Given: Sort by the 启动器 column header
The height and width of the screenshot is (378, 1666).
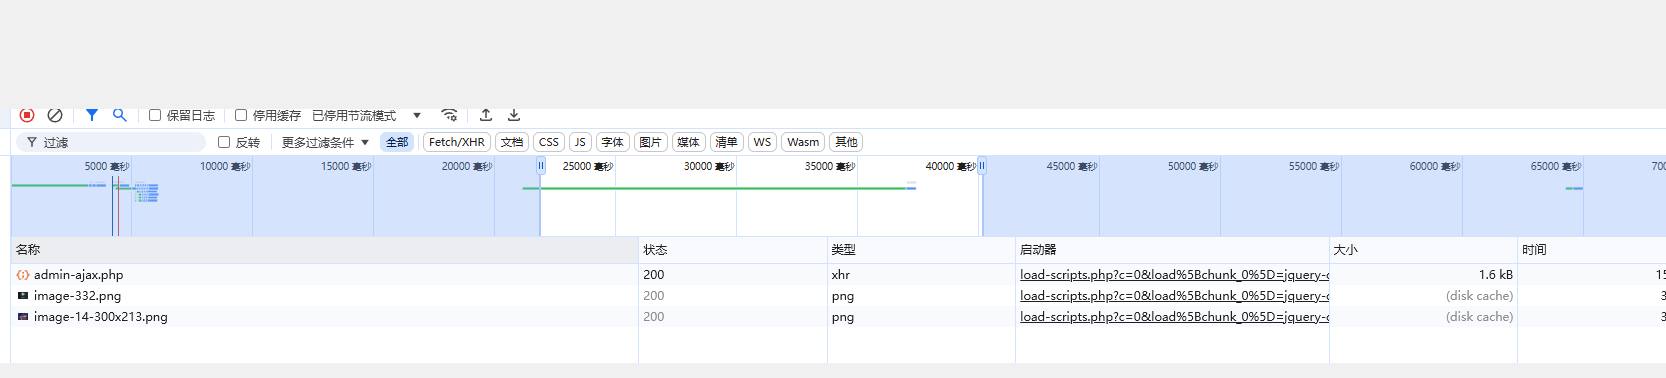Looking at the screenshot, I should click(x=1172, y=249).
